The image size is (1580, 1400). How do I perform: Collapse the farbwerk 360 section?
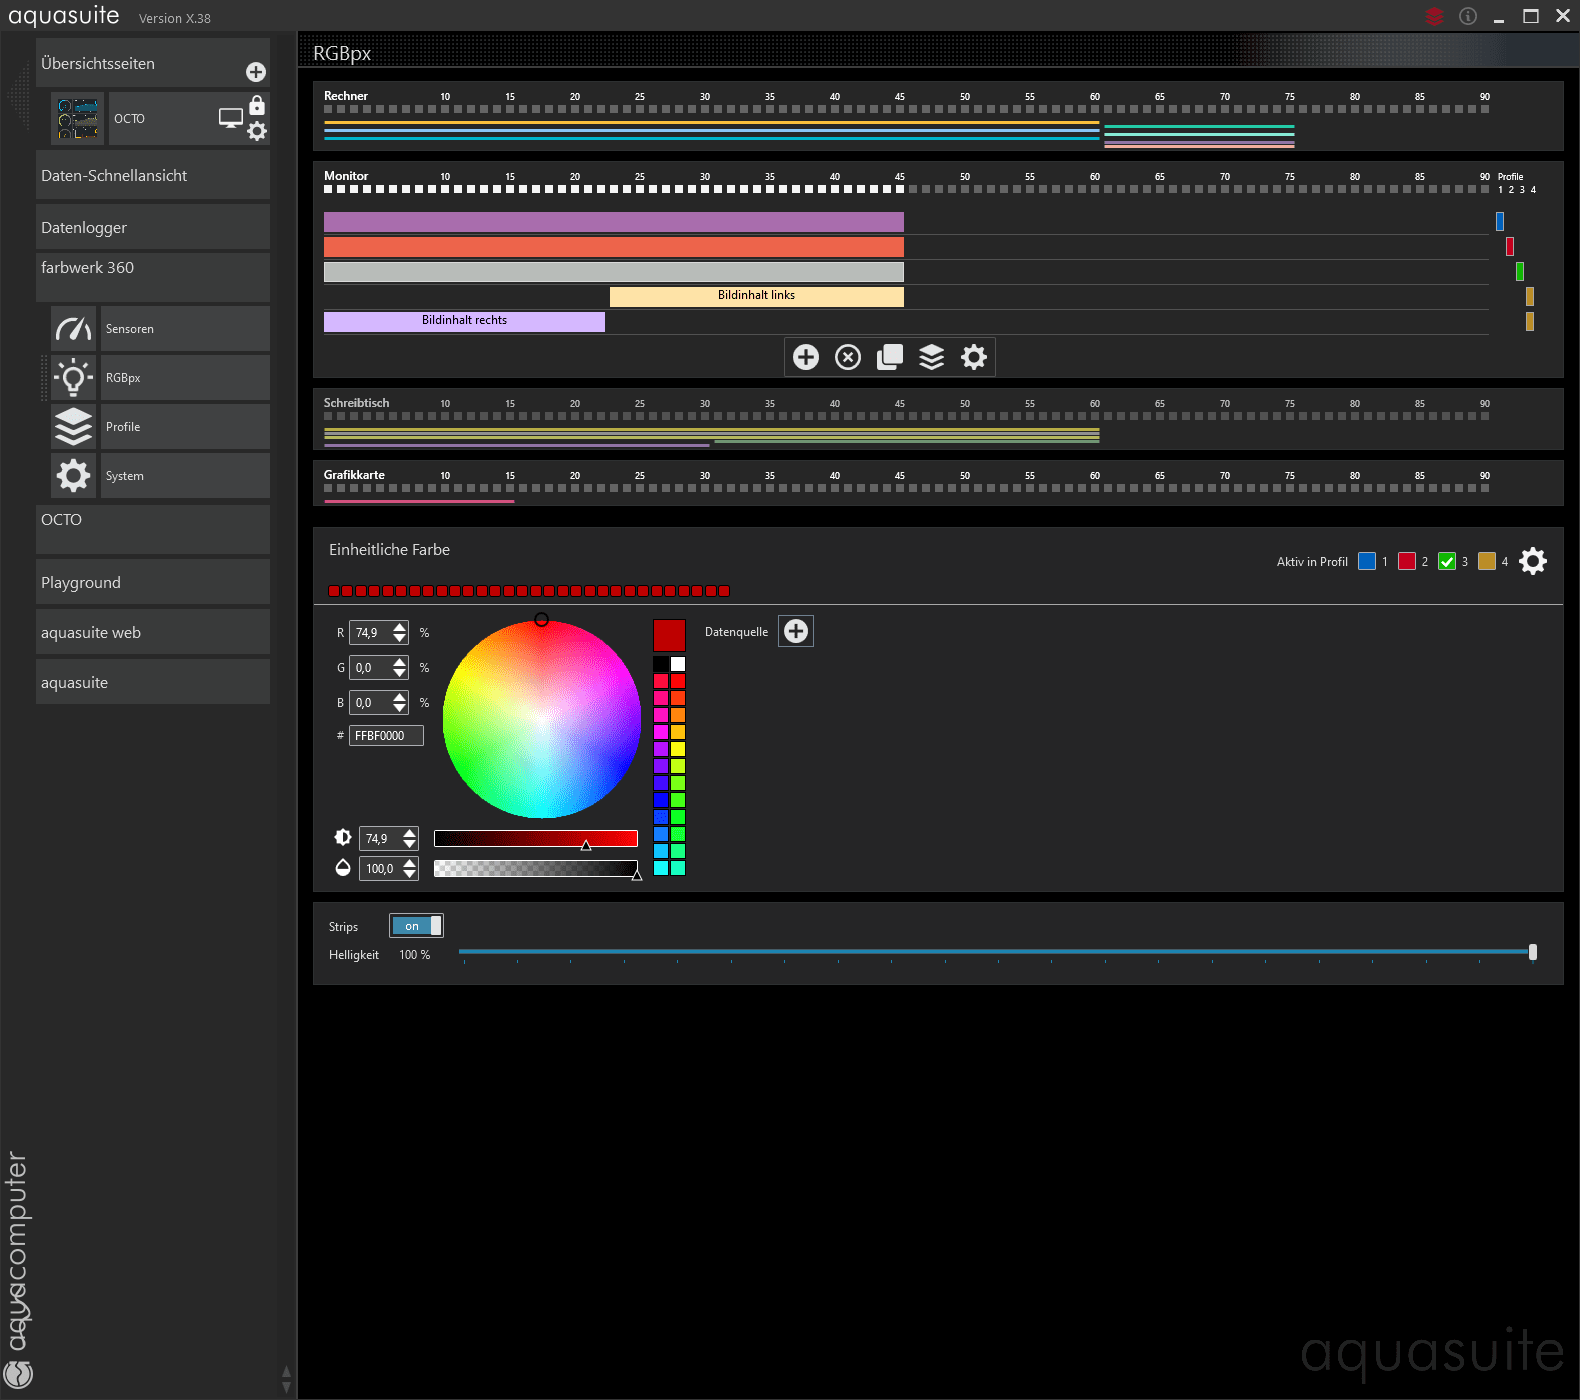coord(153,277)
